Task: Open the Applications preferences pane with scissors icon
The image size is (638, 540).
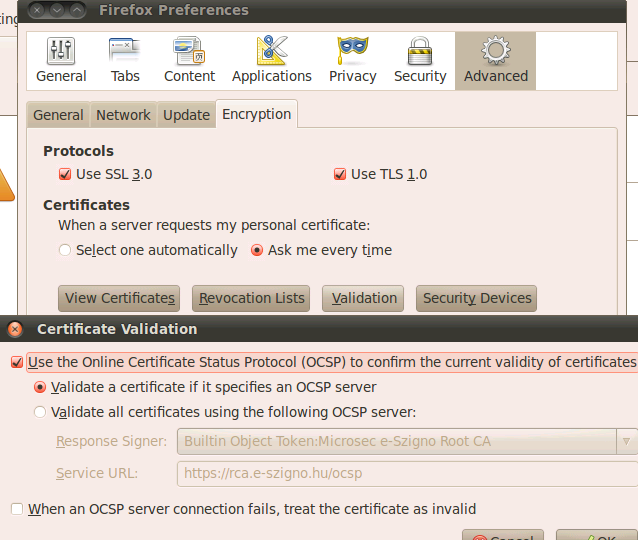Action: tap(272, 60)
